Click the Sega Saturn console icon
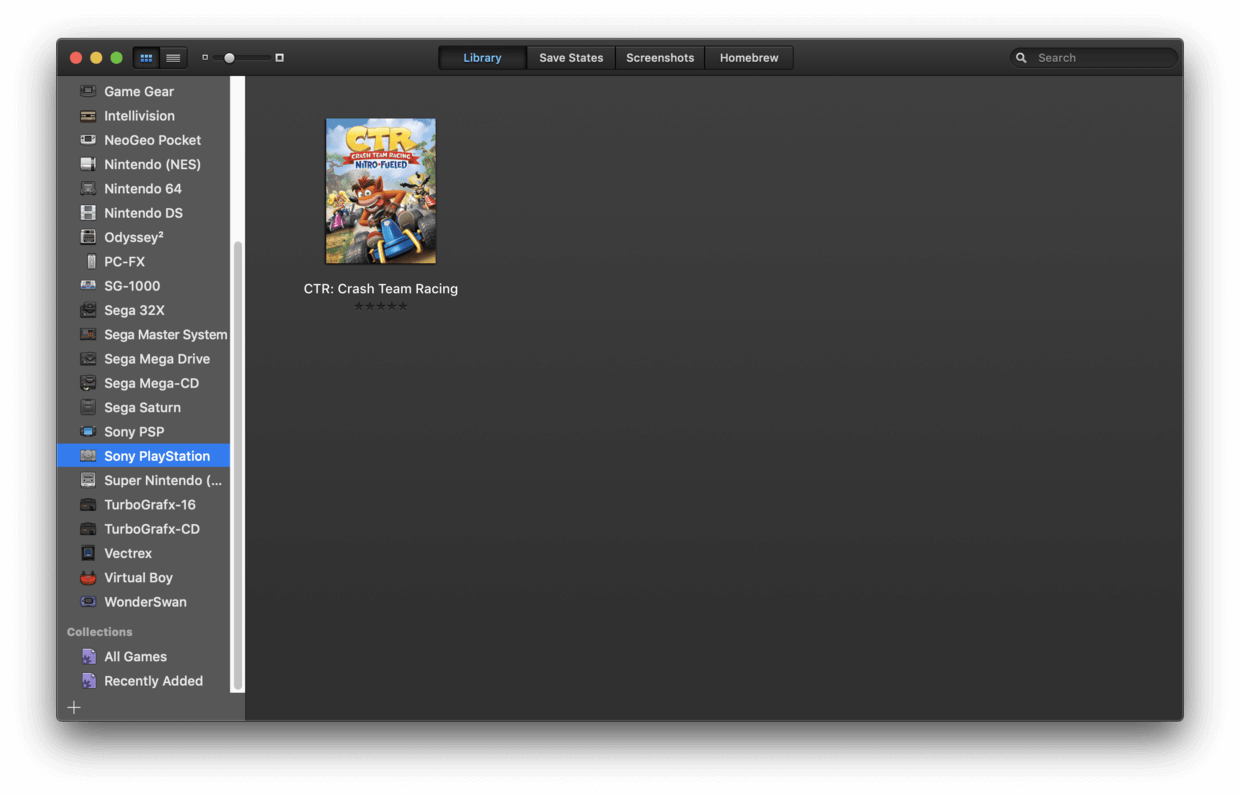 [88, 408]
